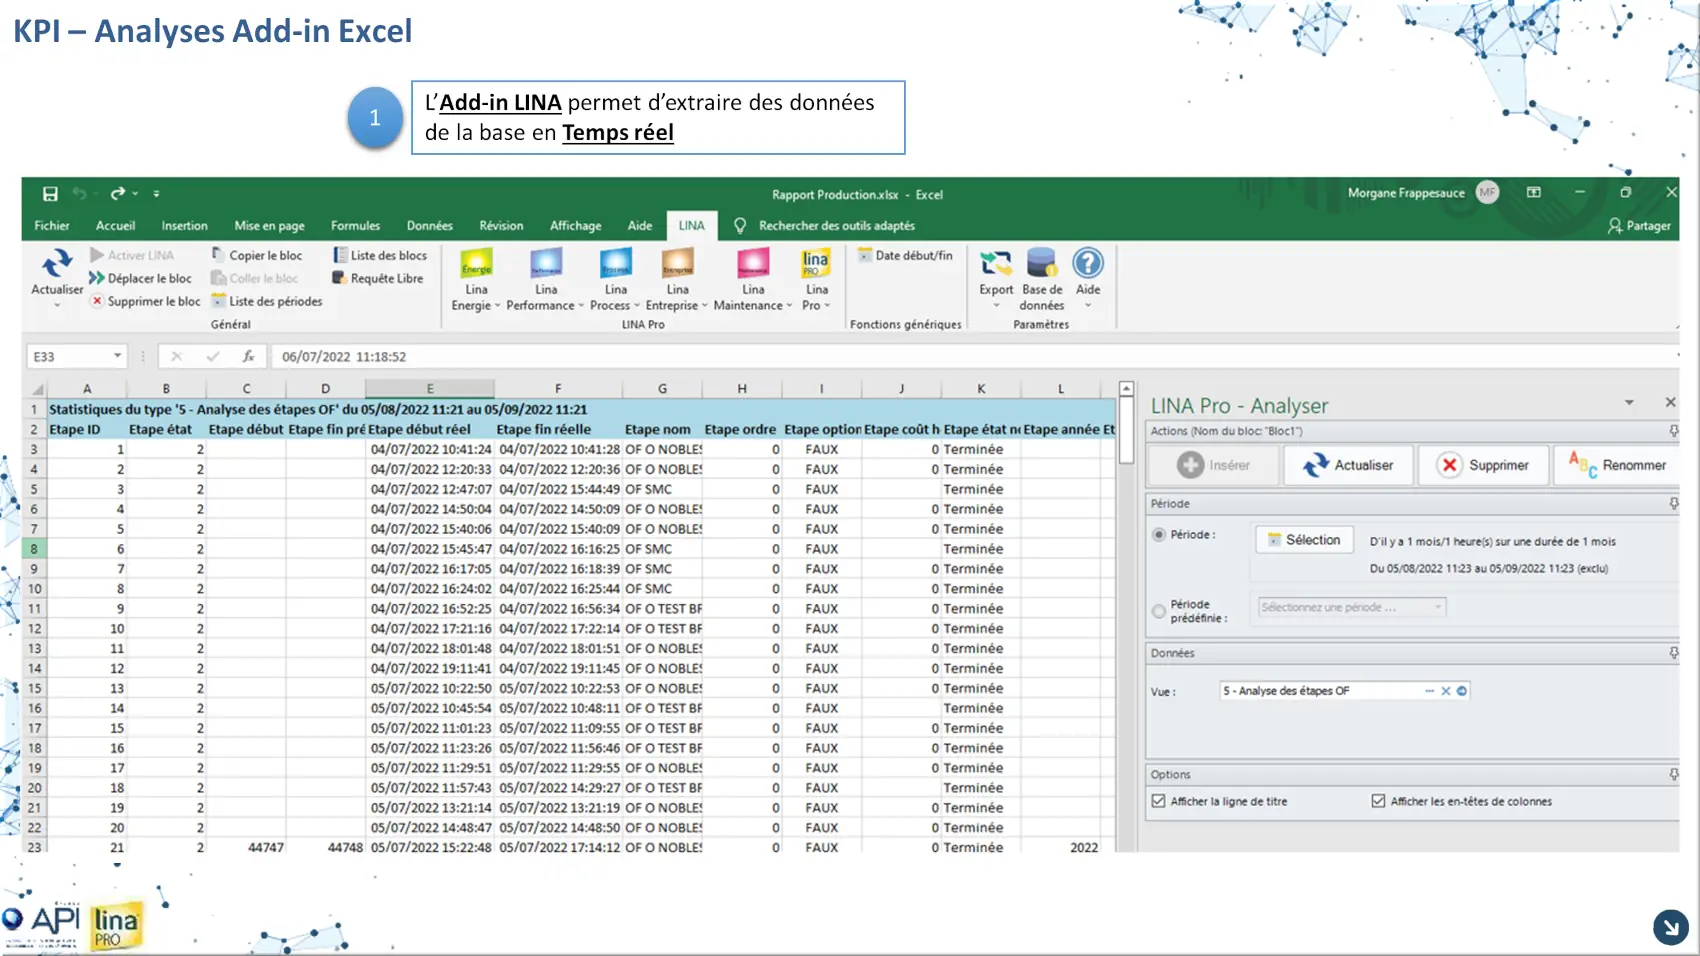Image resolution: width=1700 pixels, height=956 pixels.
Task: Click Rechercher des outils adaptés box
Action: [x=836, y=226]
